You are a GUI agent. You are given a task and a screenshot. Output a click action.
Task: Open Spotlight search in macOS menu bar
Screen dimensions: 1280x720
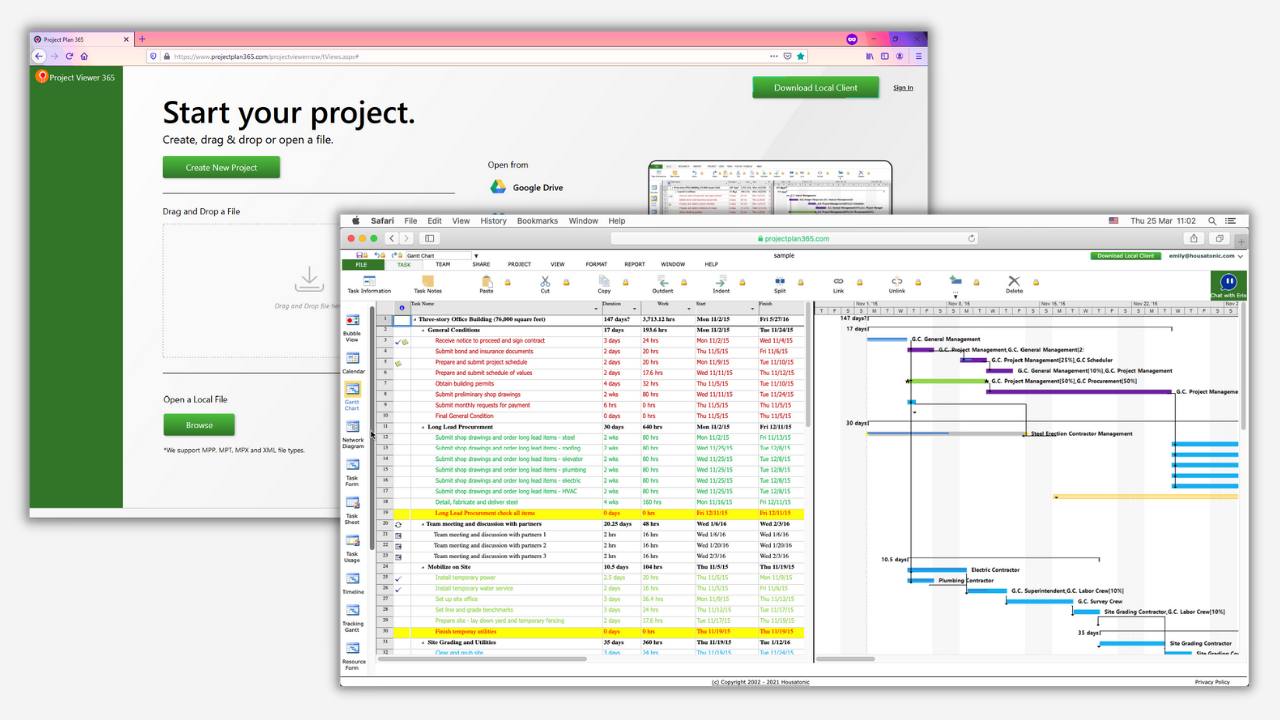[x=1212, y=221]
